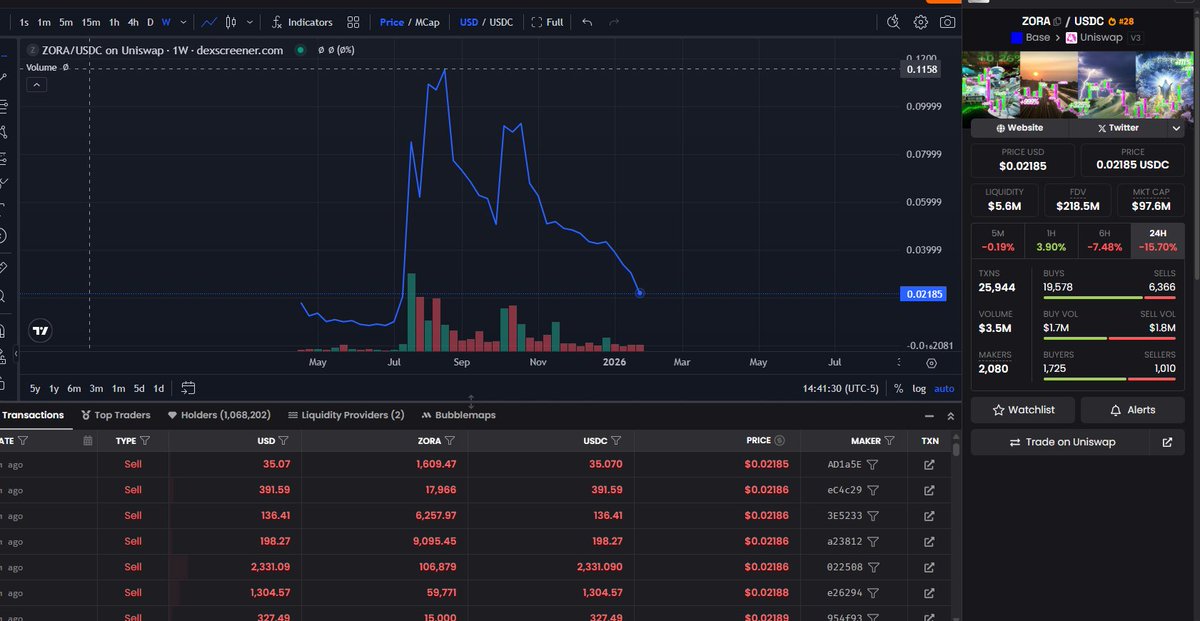Open transaction link for the 35.07 USD sell
Screen dimensions: 1200x621
(x=929, y=465)
